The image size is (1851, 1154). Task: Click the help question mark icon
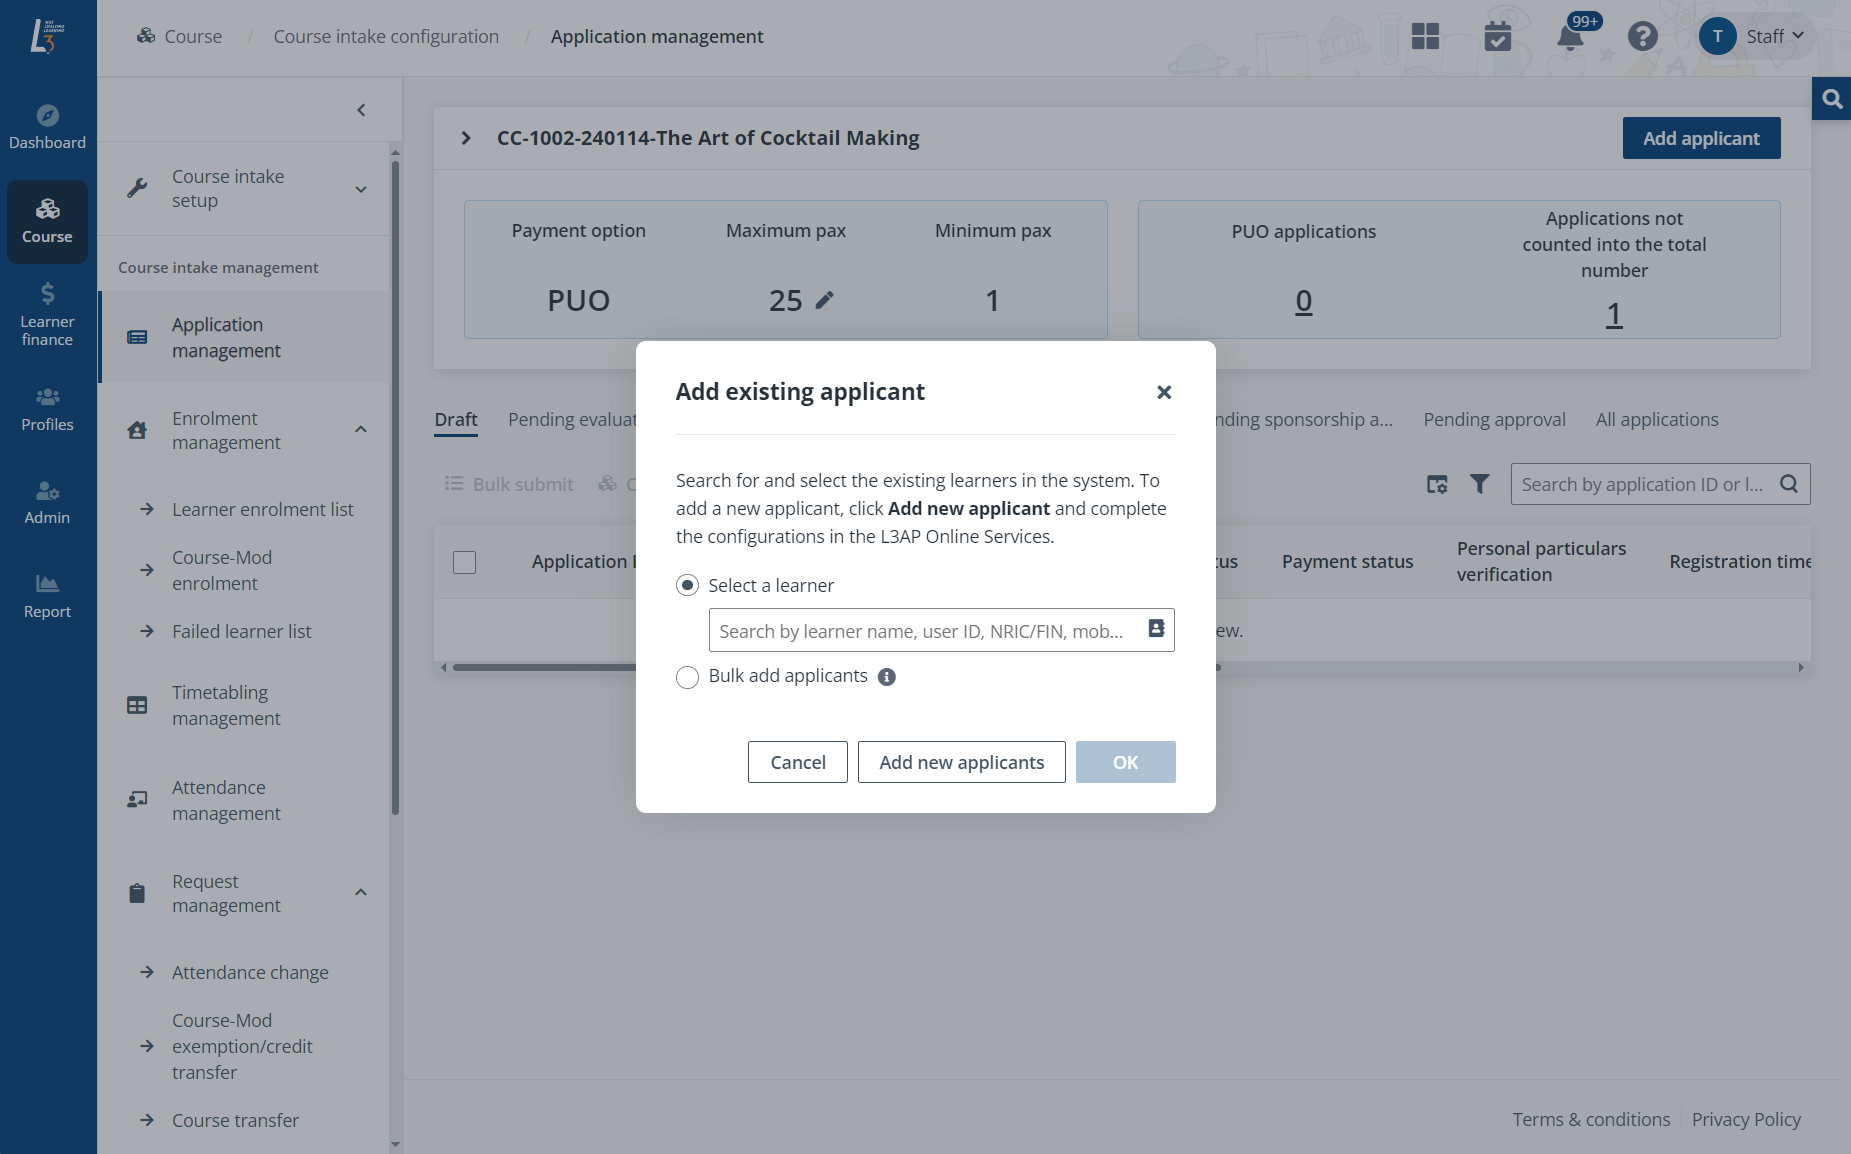pos(1642,36)
